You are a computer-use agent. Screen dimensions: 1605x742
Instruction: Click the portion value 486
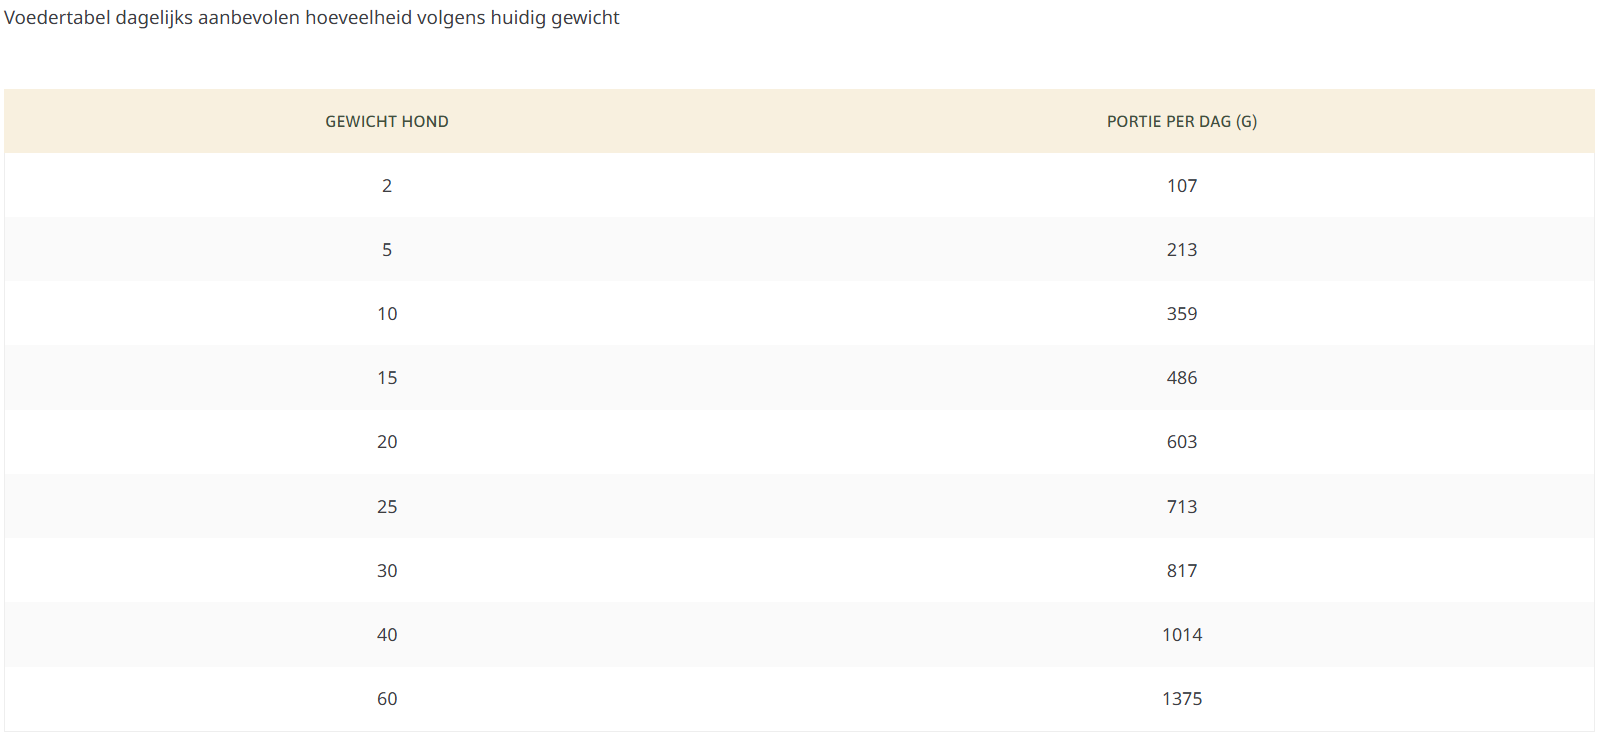pos(1181,378)
